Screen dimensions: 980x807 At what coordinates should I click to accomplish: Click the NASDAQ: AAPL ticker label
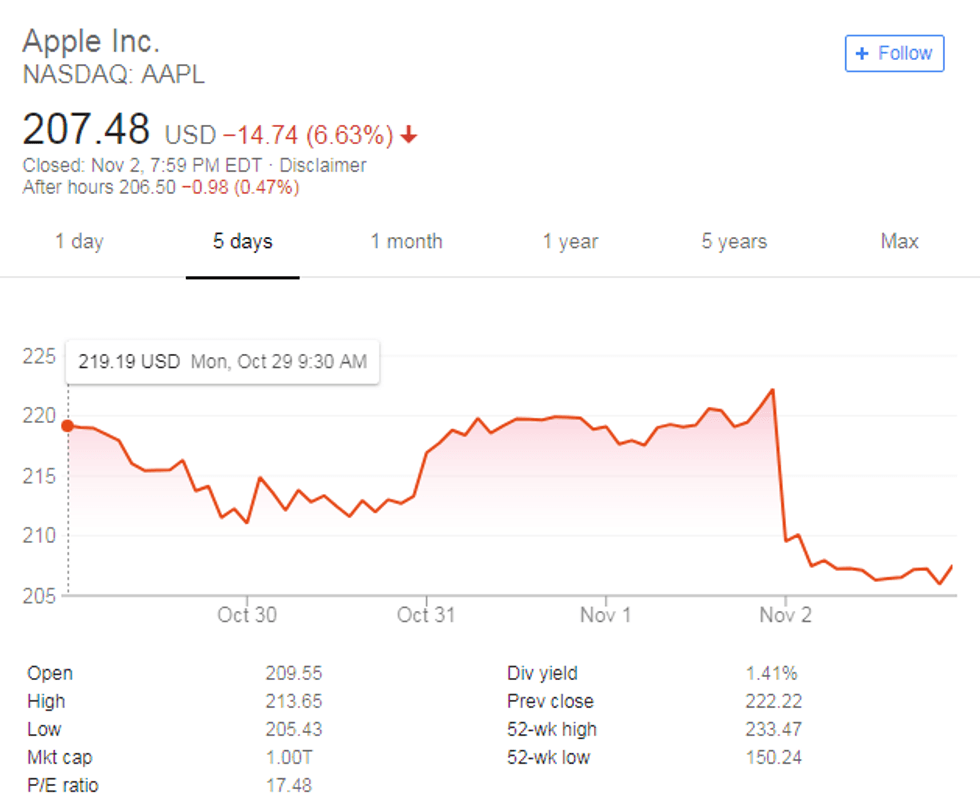coord(112,74)
